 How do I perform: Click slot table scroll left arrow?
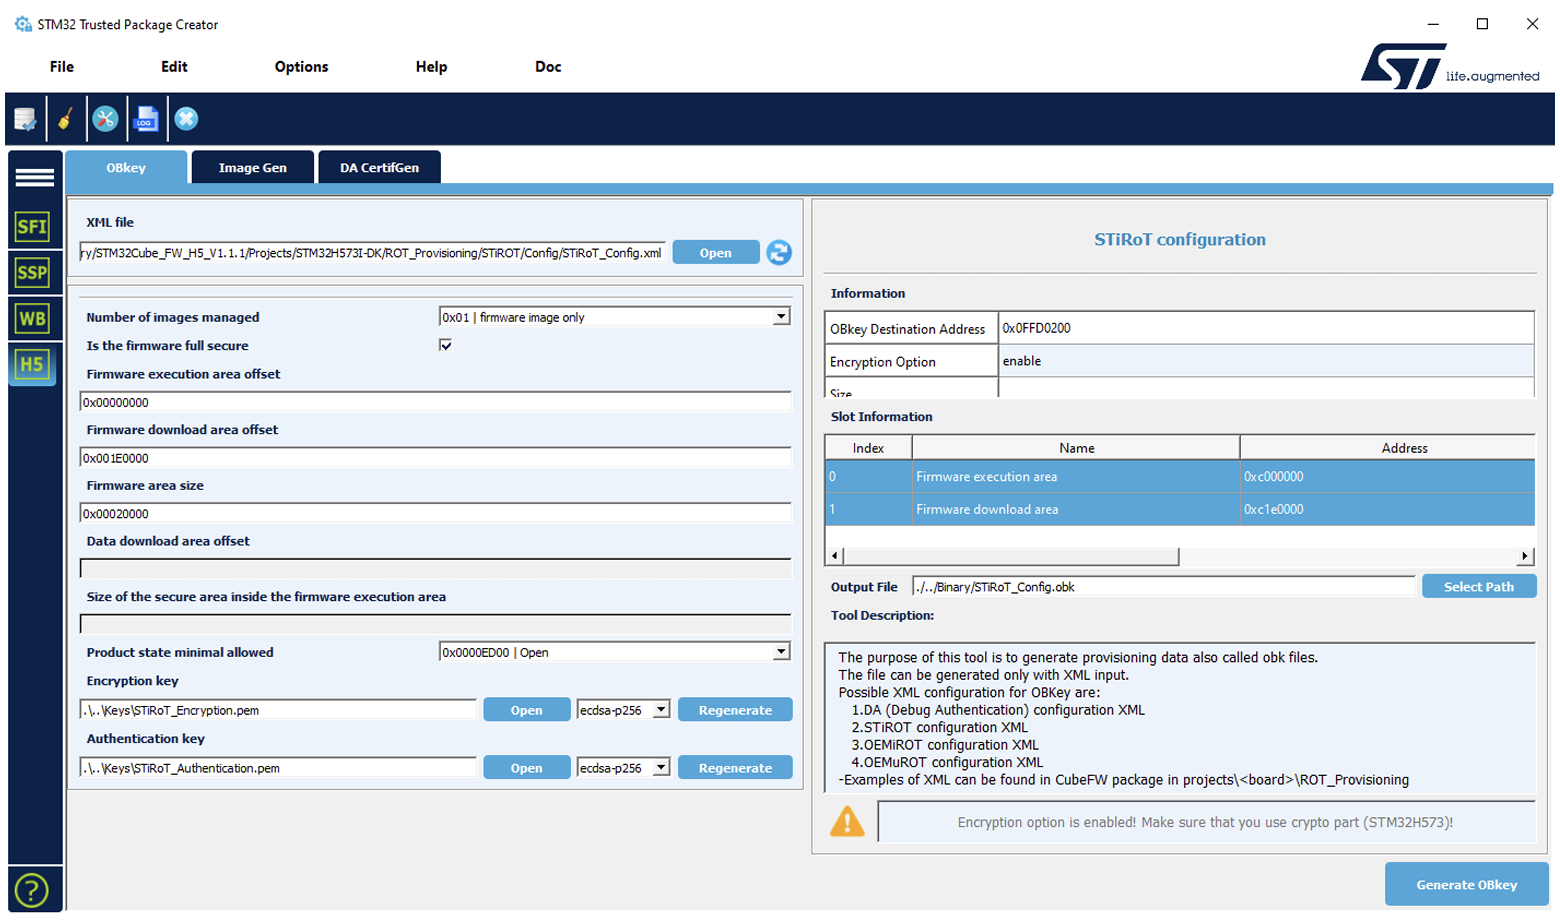click(x=835, y=556)
